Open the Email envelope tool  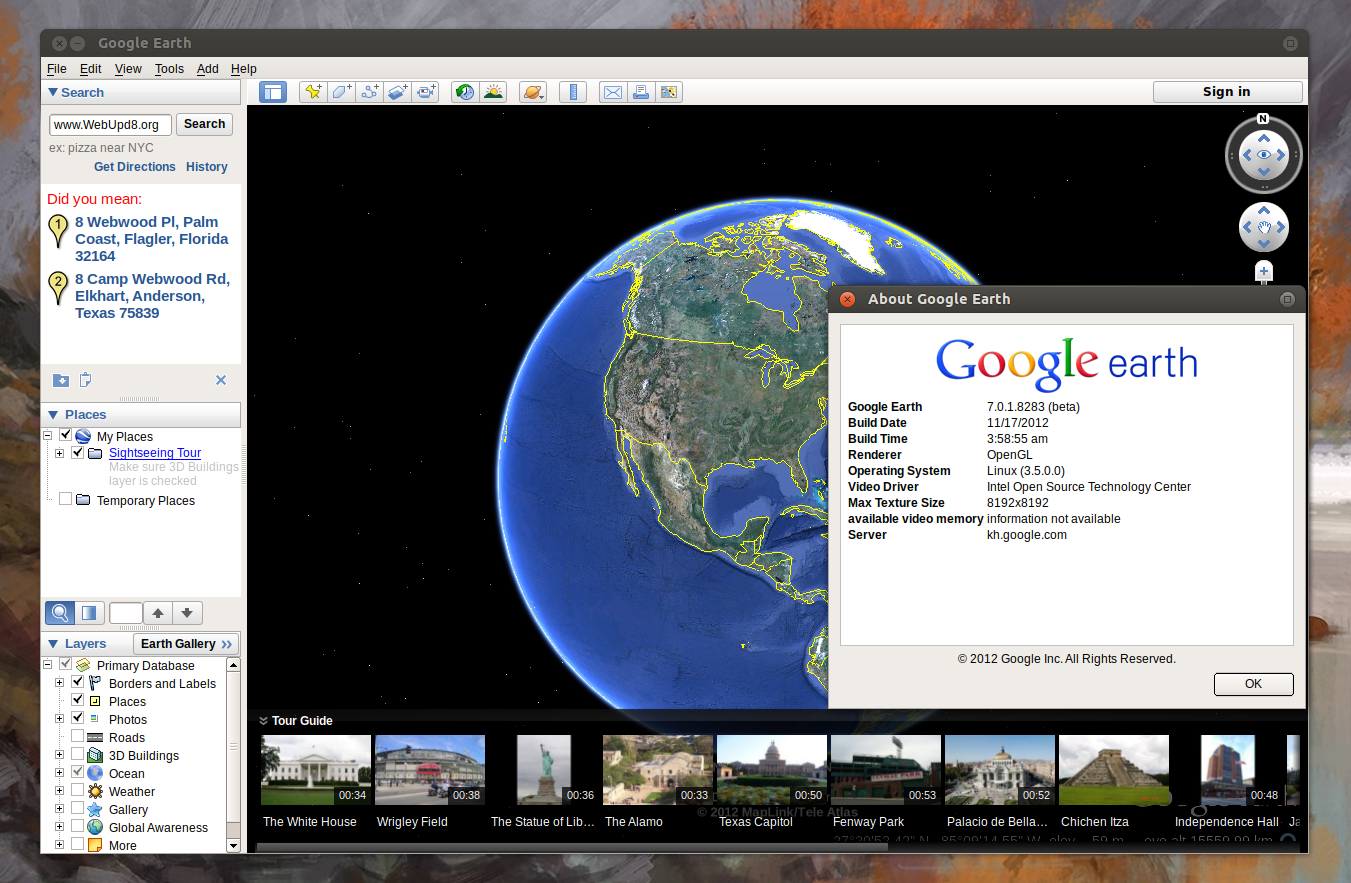click(613, 92)
